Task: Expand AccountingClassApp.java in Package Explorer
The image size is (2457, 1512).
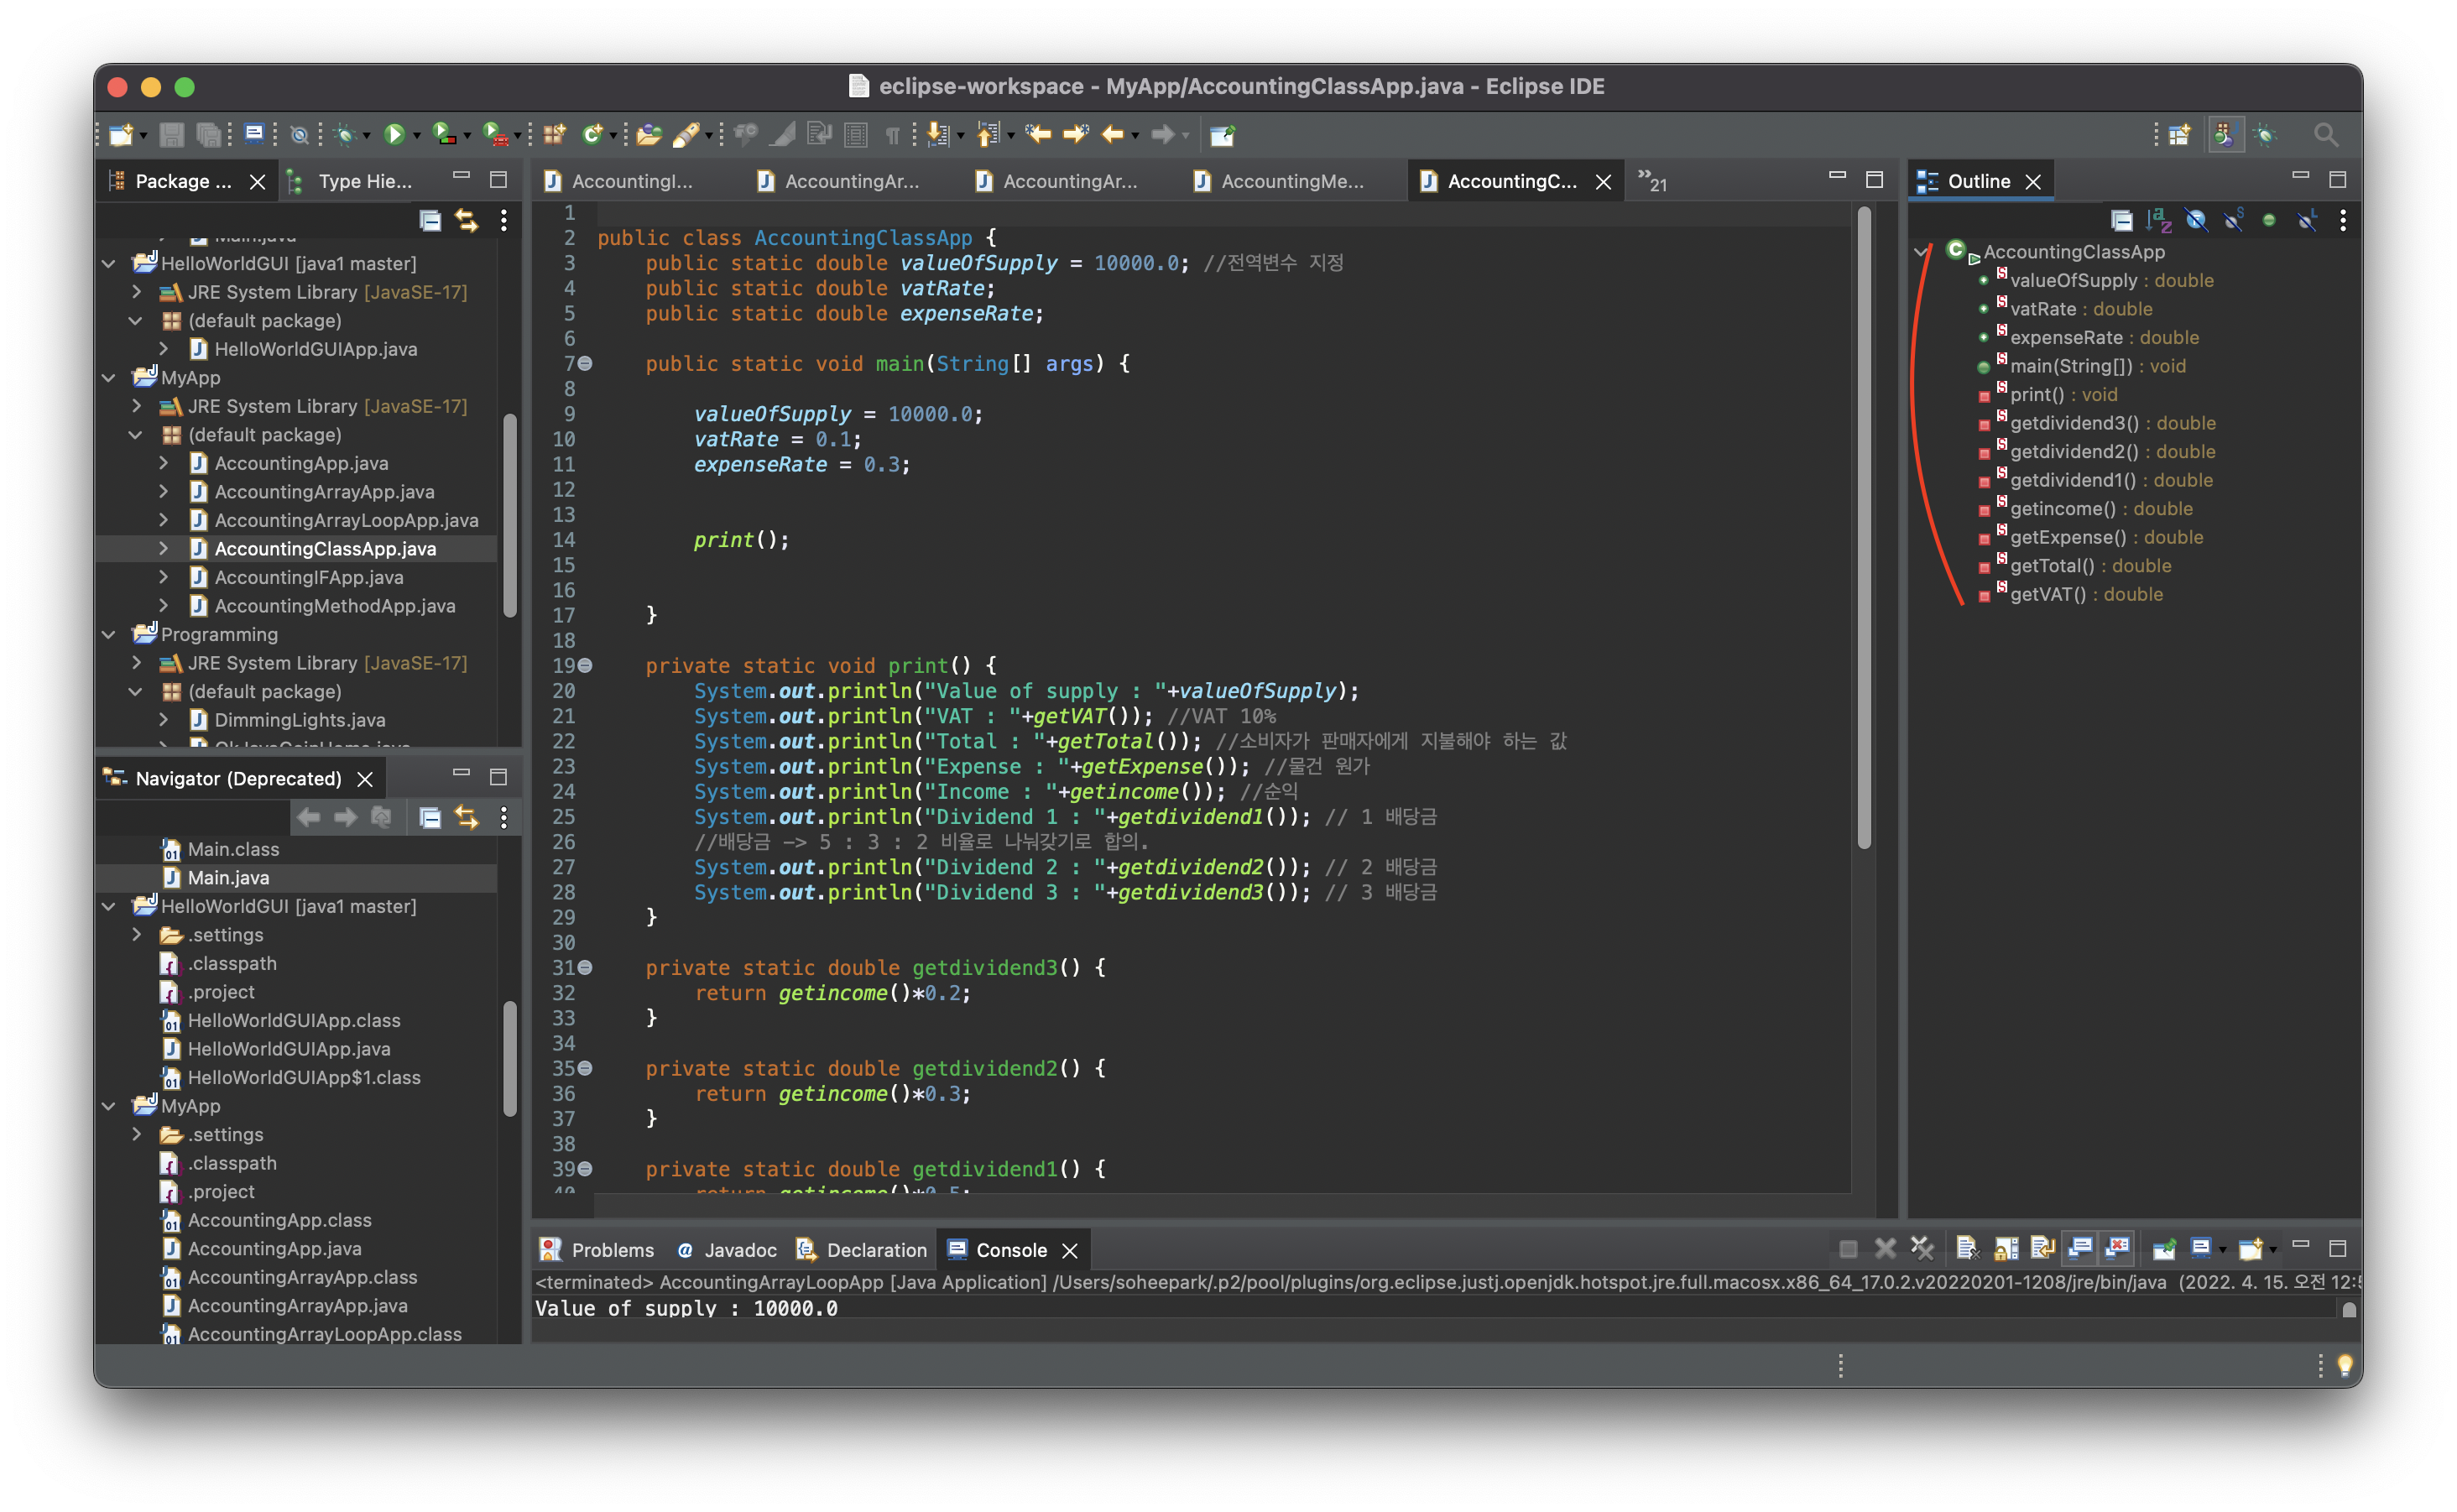Action: [x=163, y=549]
